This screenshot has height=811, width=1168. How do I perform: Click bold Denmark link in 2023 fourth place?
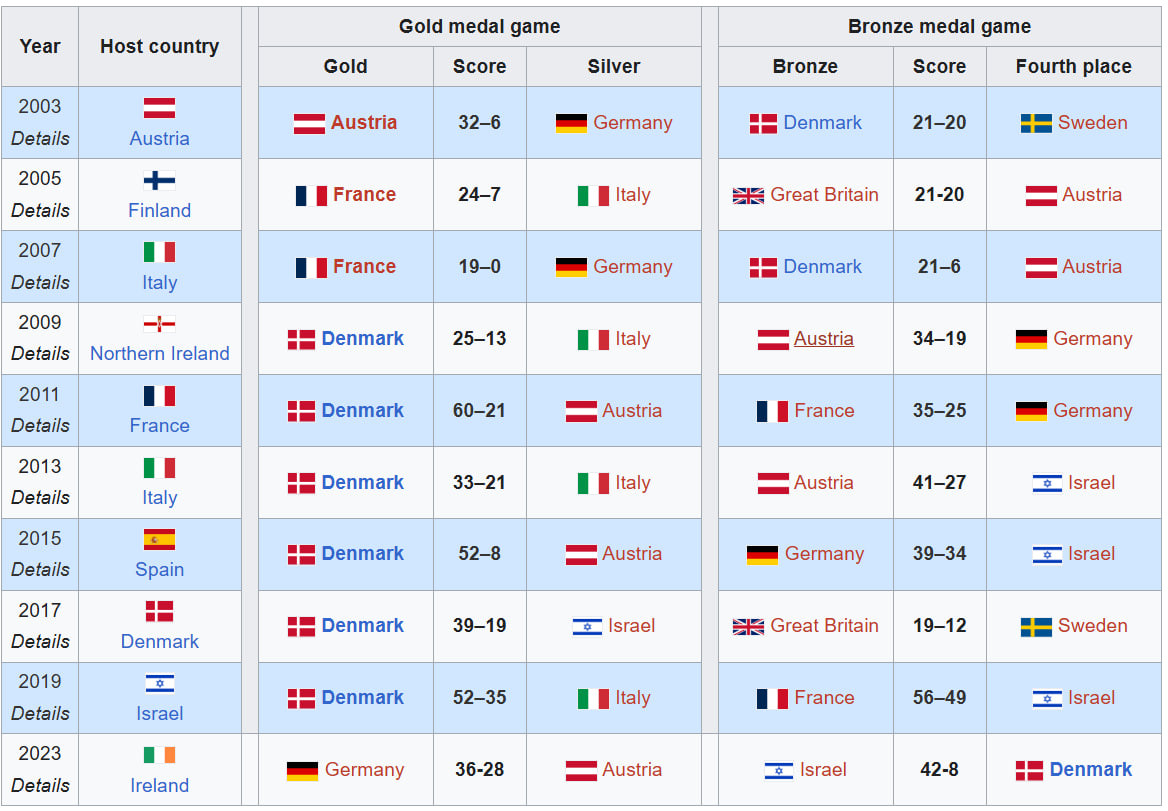click(x=1091, y=770)
